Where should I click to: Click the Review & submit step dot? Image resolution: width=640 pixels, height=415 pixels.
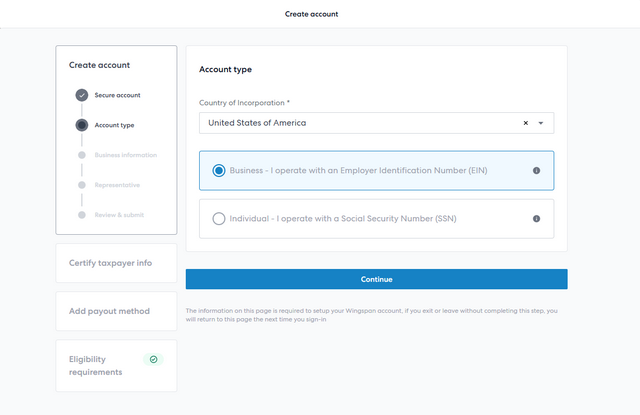81,215
